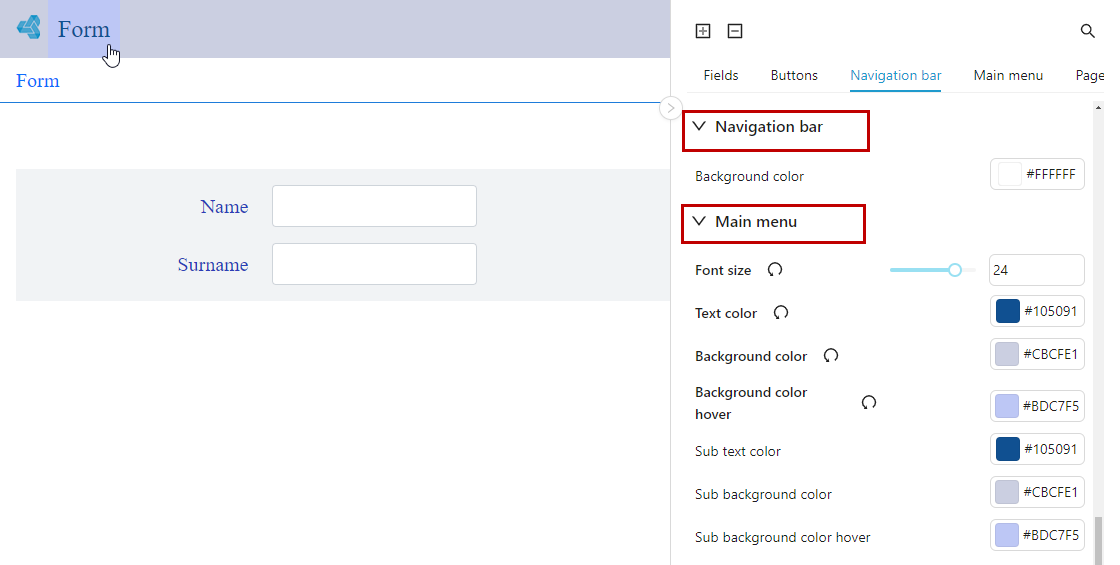This screenshot has height=565, width=1120.
Task: Switch to the Fields tab
Action: click(721, 75)
